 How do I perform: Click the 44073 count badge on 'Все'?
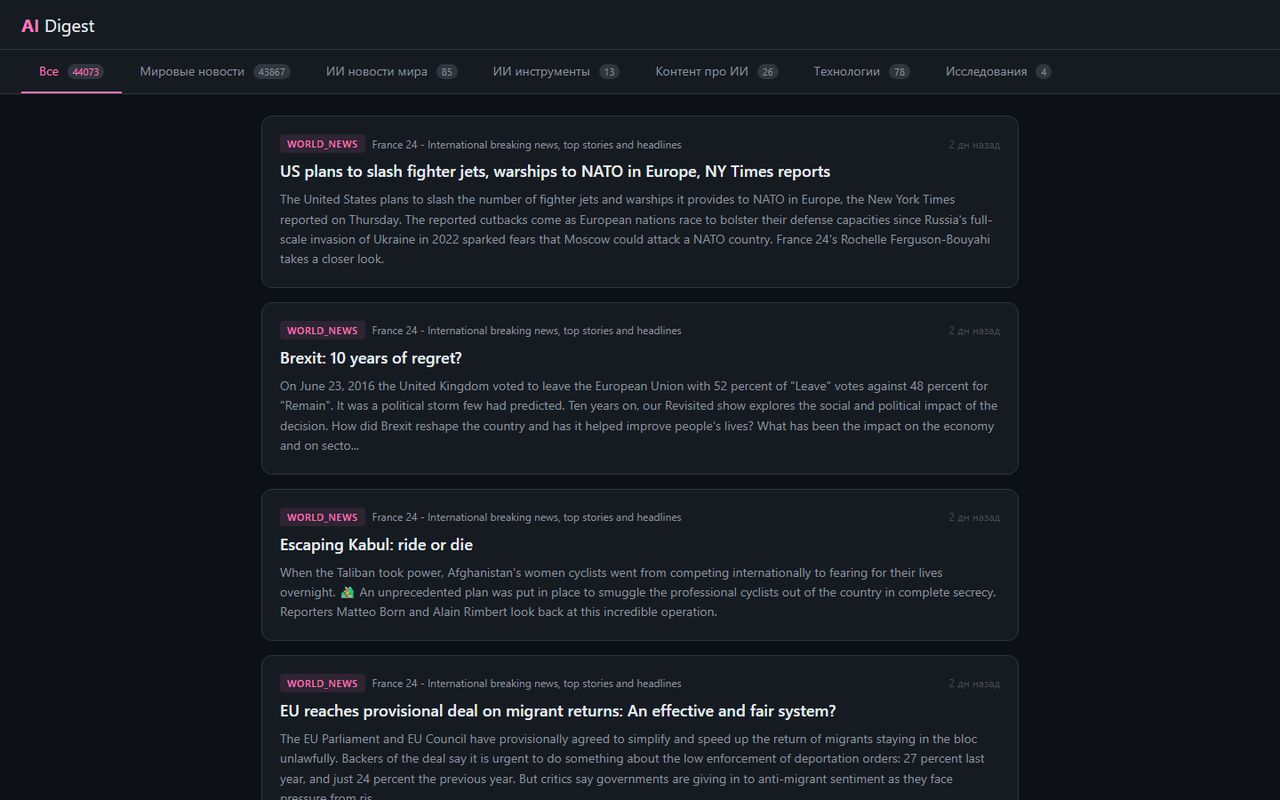86,72
